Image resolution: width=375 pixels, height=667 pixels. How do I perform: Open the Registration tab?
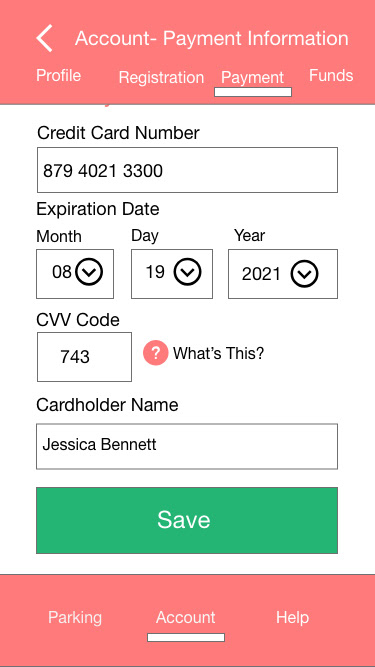coord(161,77)
